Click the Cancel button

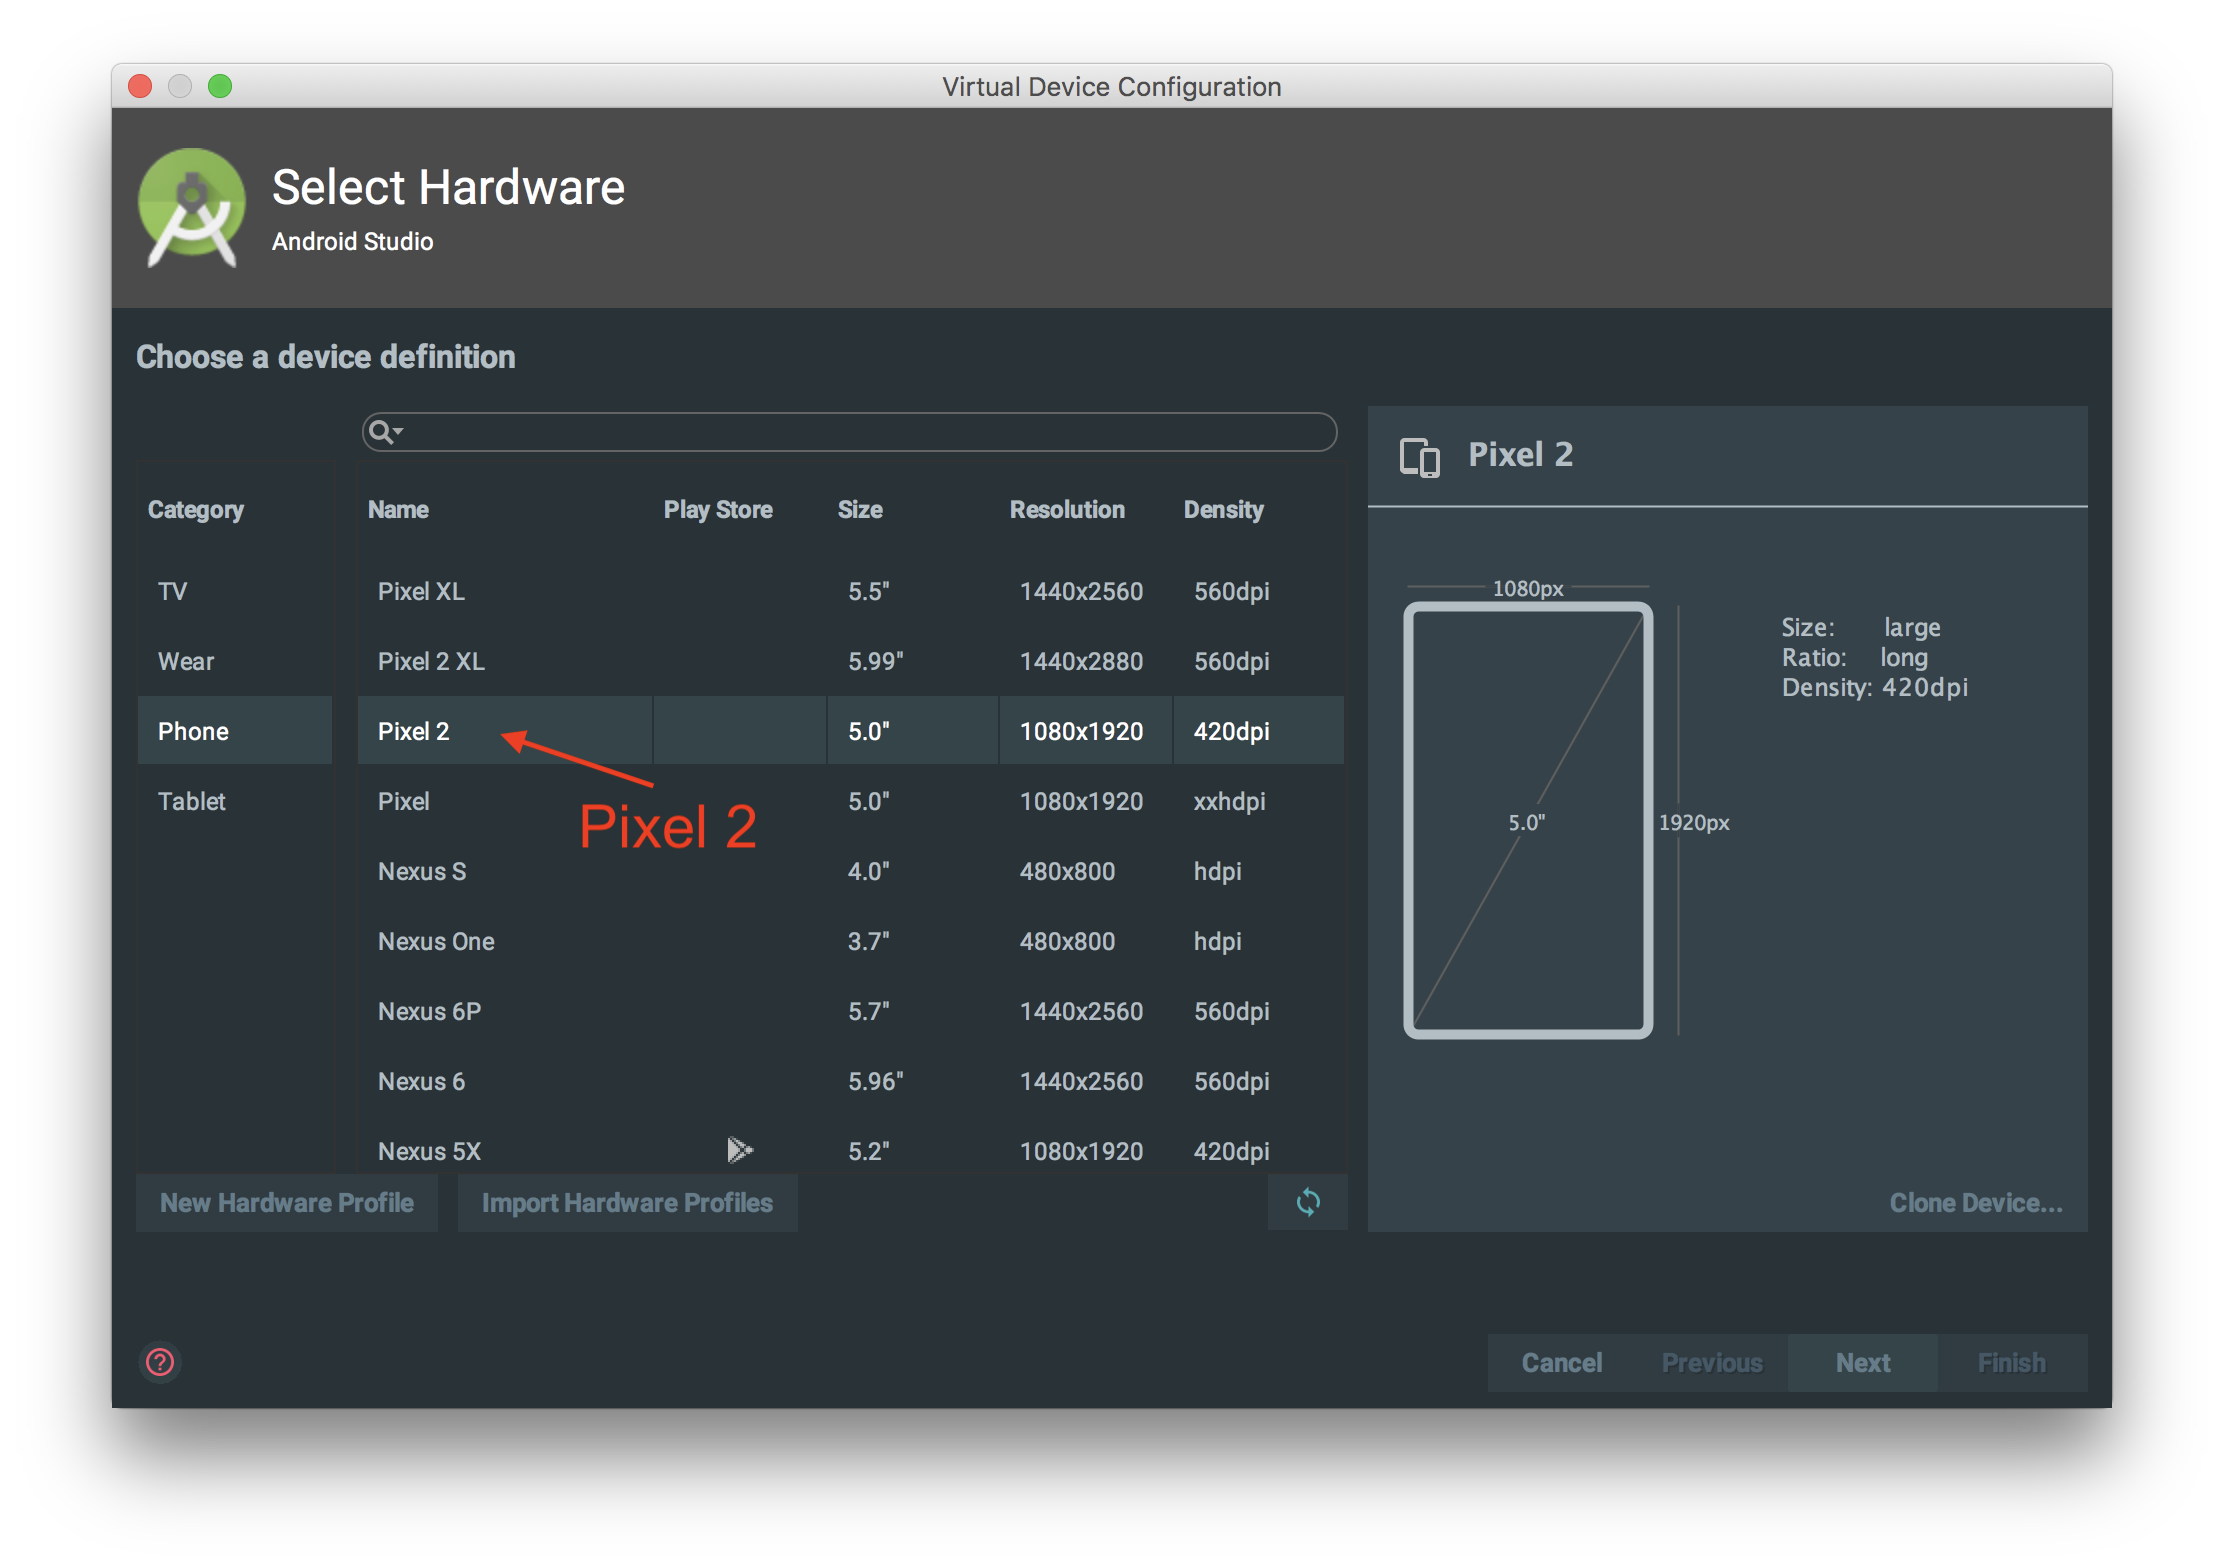[x=1562, y=1362]
